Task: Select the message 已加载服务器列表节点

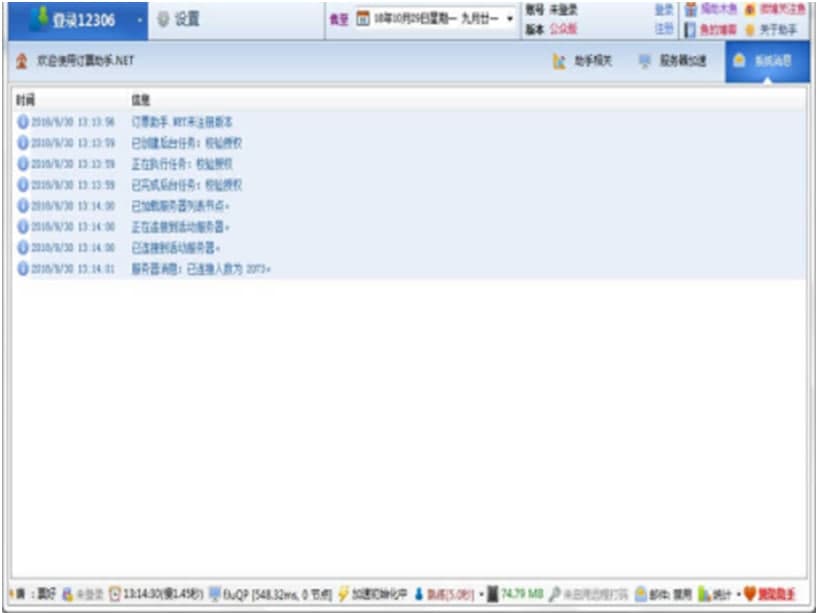Action: [x=180, y=206]
